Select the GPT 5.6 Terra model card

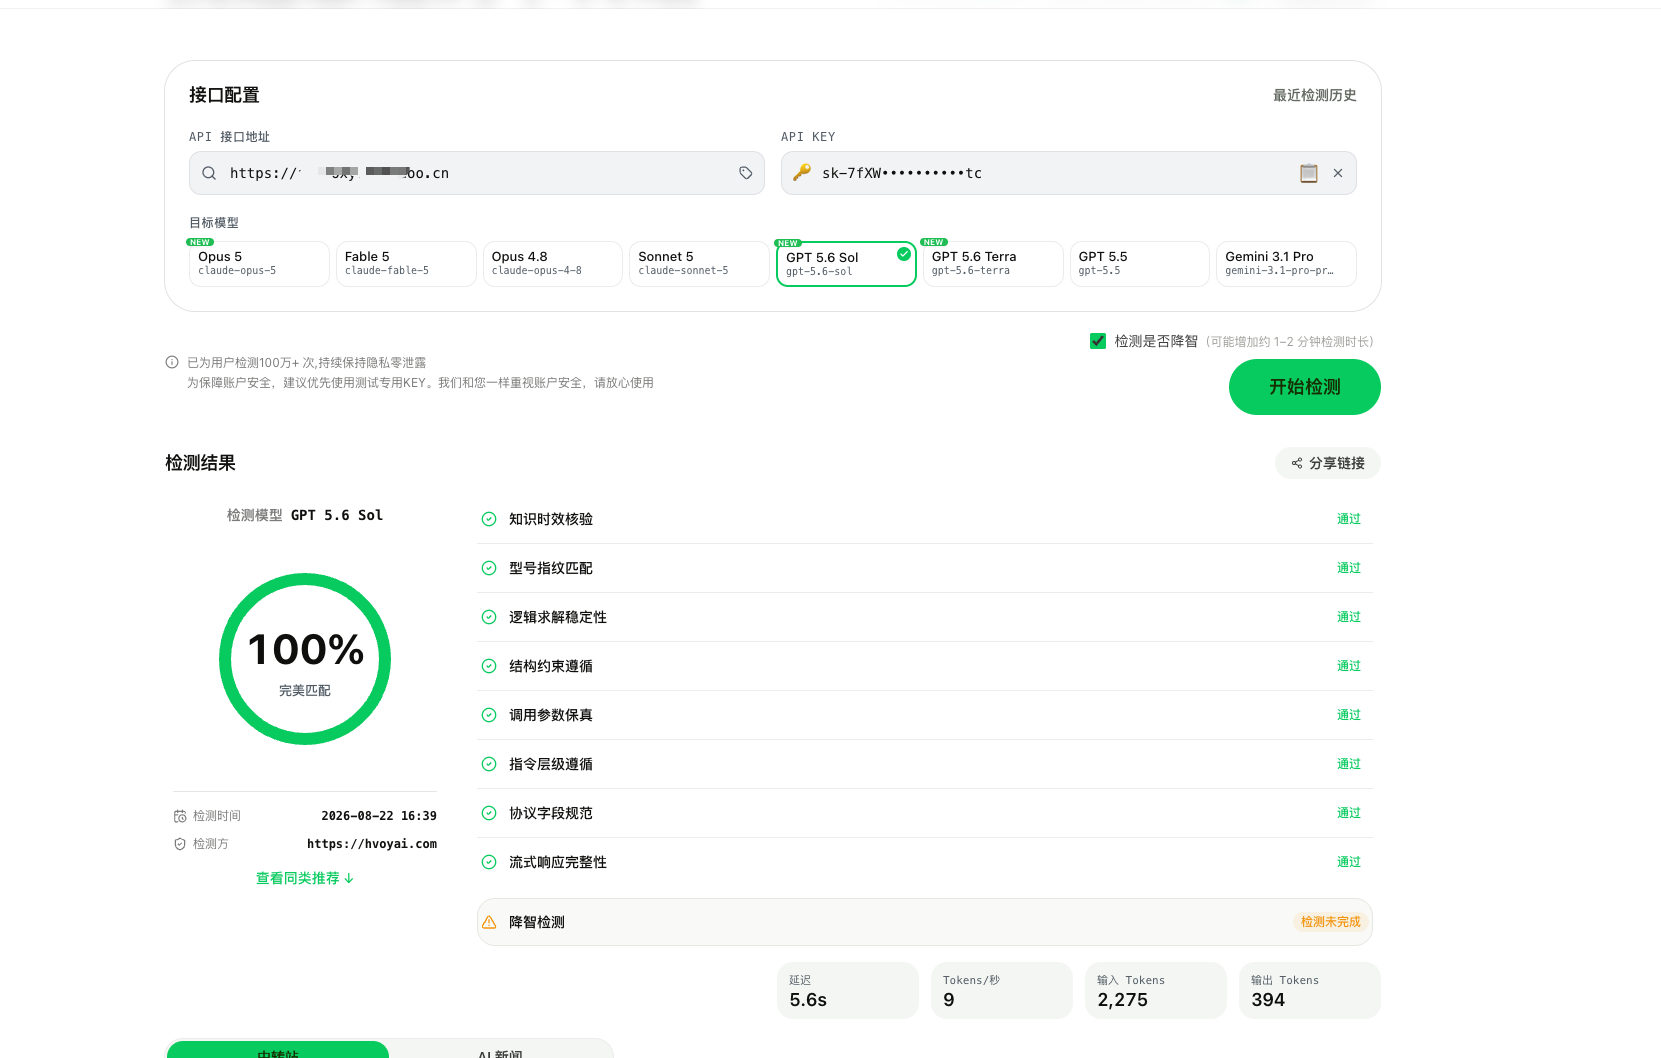point(993,264)
